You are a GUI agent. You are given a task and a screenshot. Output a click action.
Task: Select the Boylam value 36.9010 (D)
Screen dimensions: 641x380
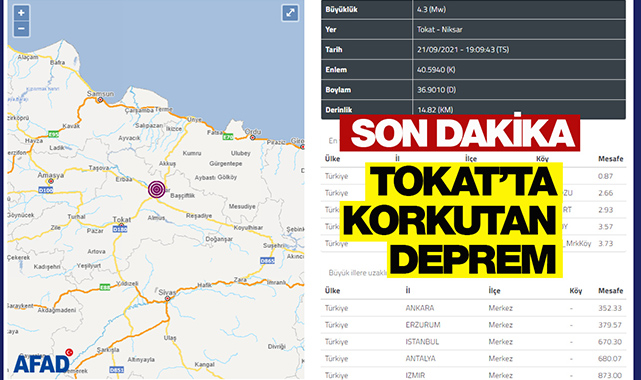[436, 89]
